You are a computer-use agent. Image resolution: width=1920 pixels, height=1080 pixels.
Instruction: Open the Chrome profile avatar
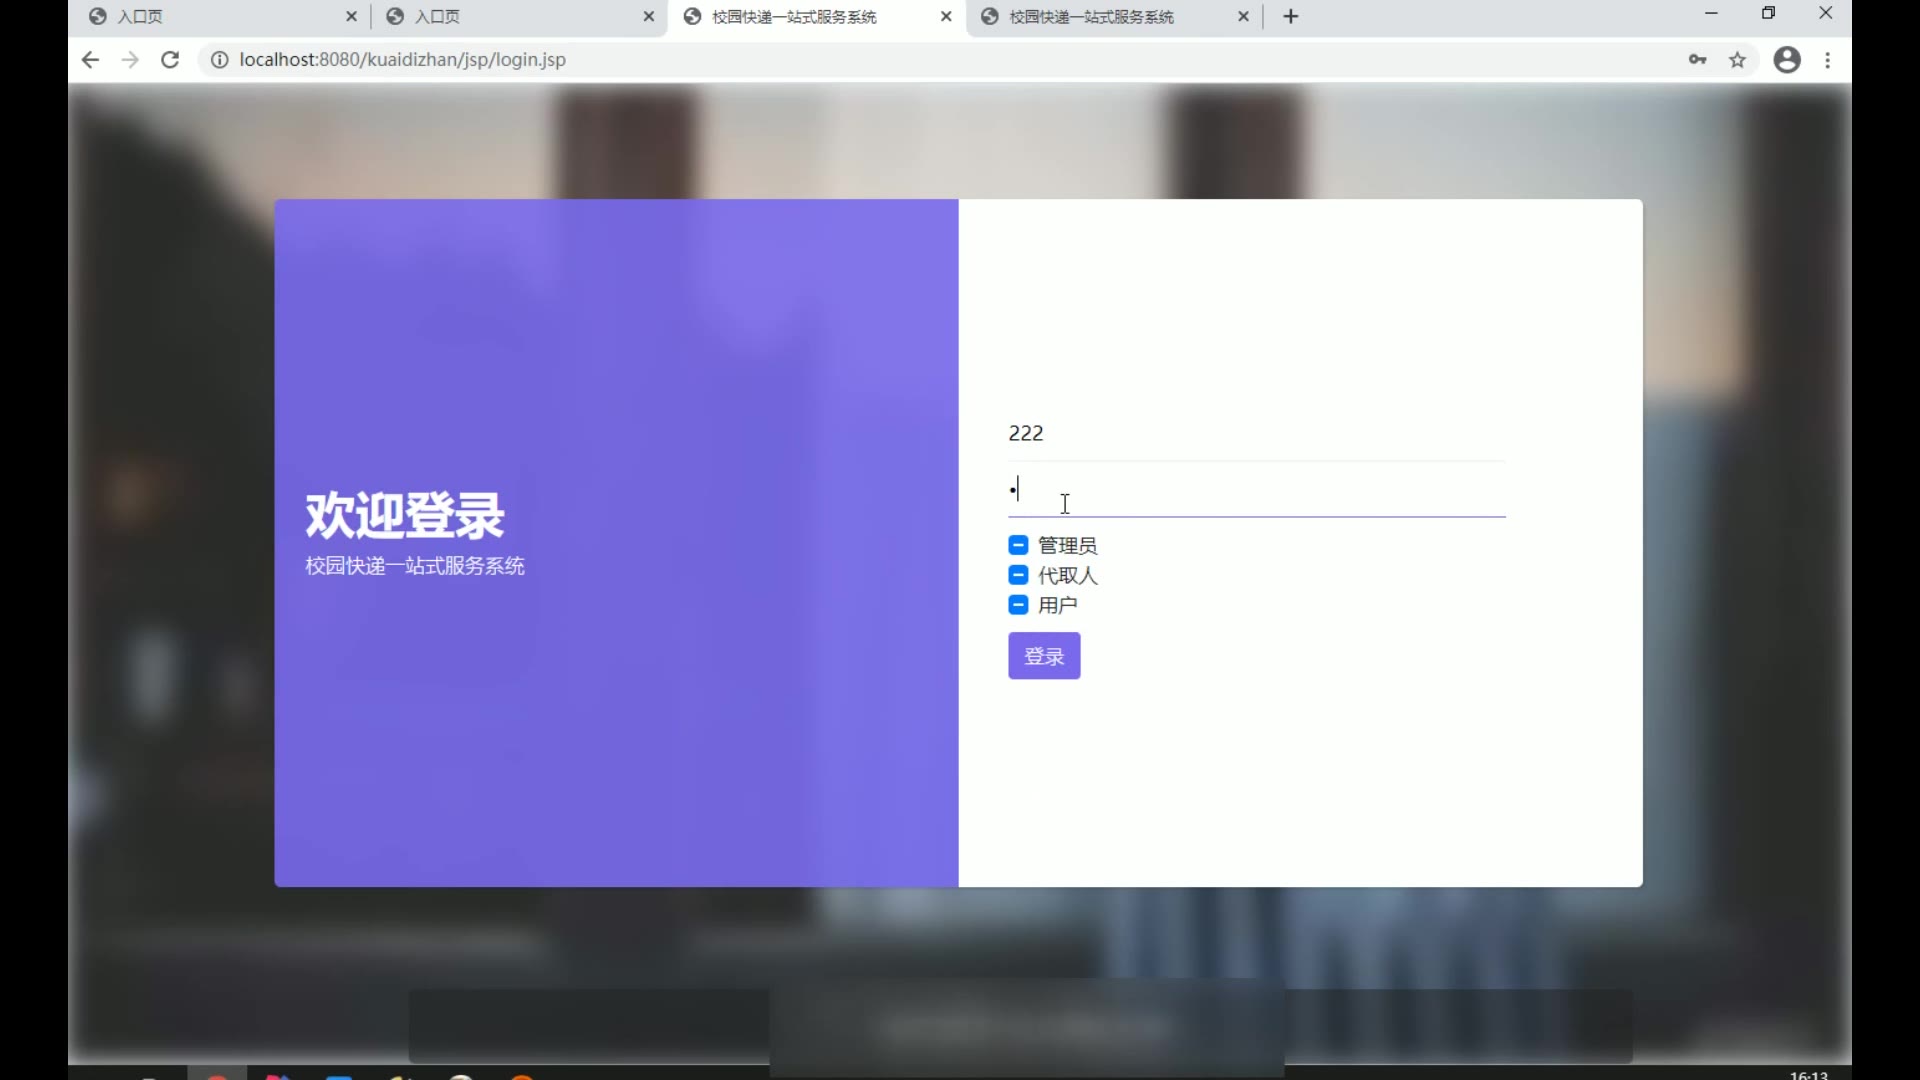pyautogui.click(x=1787, y=60)
